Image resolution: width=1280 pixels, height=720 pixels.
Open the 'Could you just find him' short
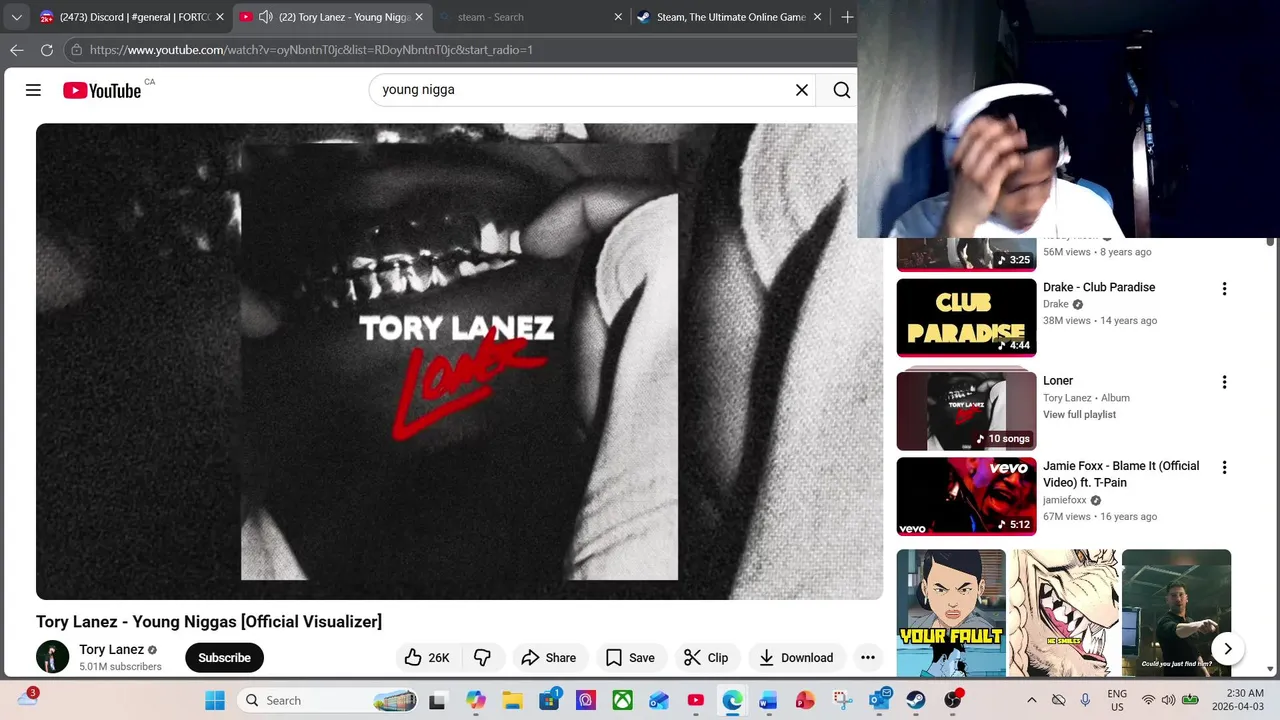[x=1176, y=613]
